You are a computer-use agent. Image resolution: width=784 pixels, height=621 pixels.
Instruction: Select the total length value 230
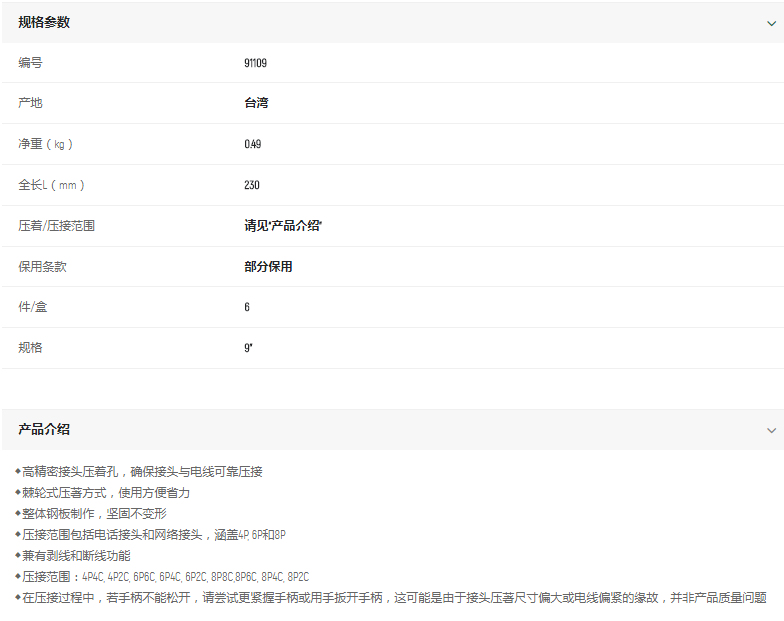252,185
